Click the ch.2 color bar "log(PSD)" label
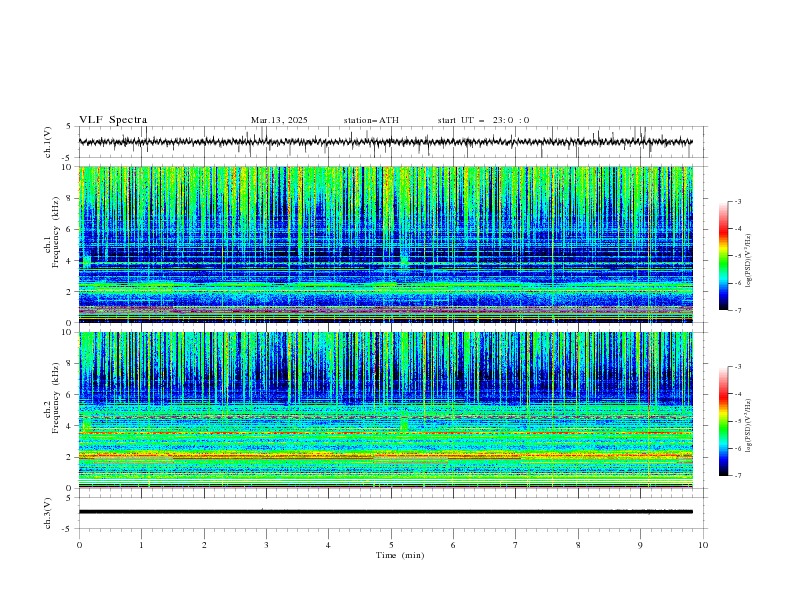Screen dimensions: 792x612 [x=748, y=426]
